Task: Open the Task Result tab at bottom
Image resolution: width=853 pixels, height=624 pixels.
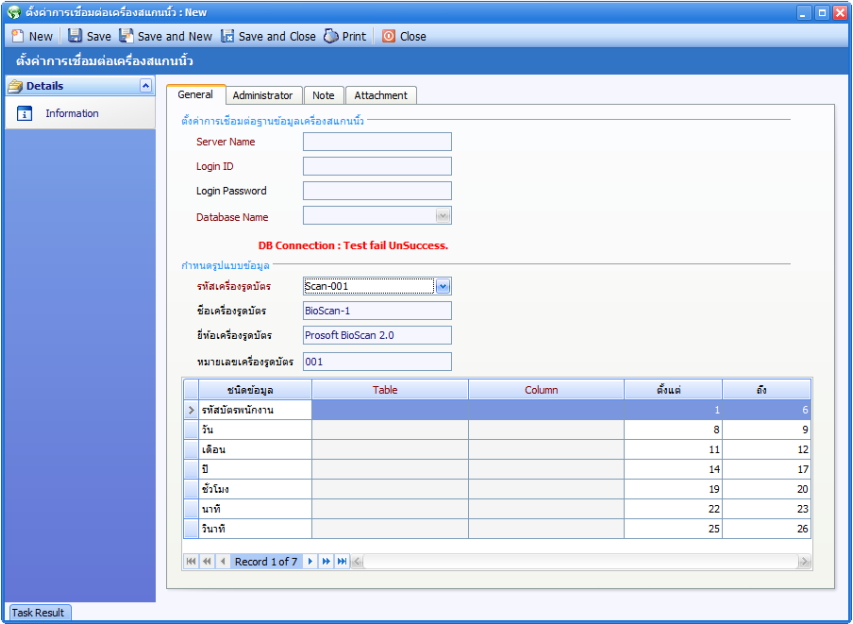Action: pyautogui.click(x=38, y=613)
